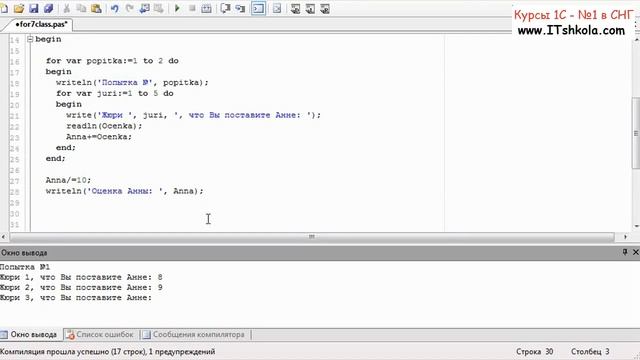Collapse the begin block fold marker
Image resolution: width=640 pixels, height=360 pixels.
pos(30,39)
